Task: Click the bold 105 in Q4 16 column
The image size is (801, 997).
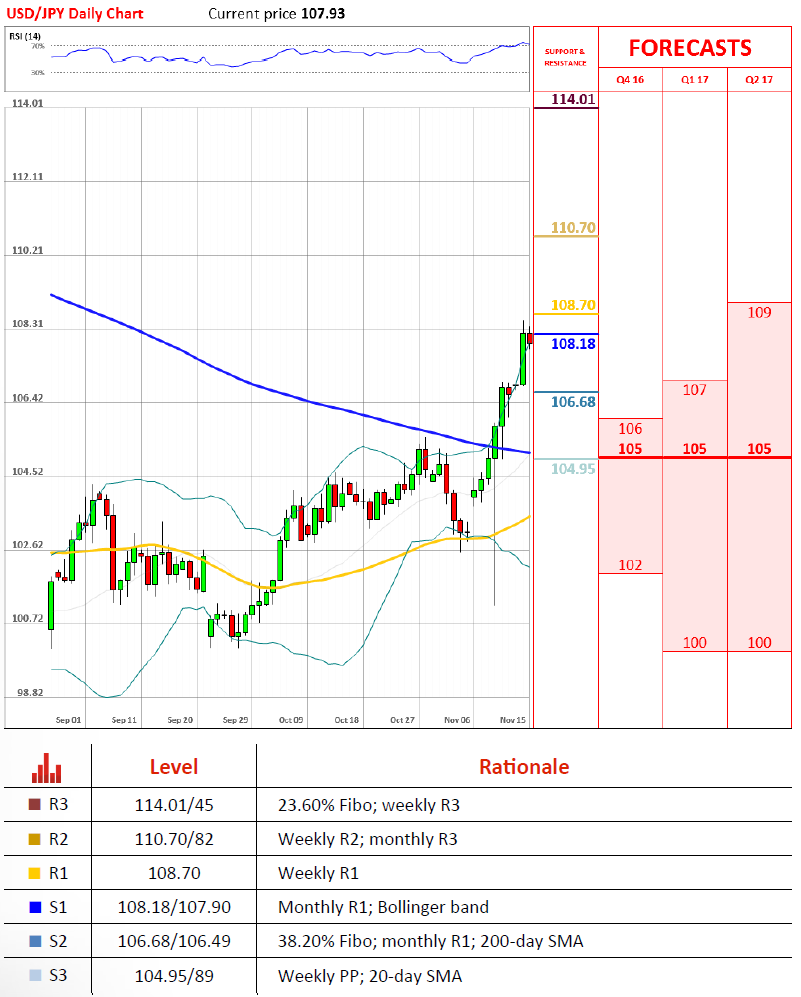Action: point(630,449)
